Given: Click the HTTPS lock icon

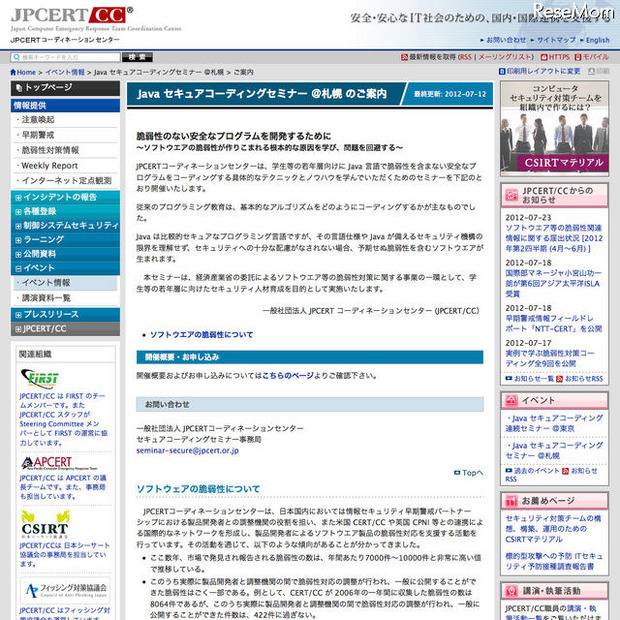Looking at the screenshot, I should (x=544, y=57).
